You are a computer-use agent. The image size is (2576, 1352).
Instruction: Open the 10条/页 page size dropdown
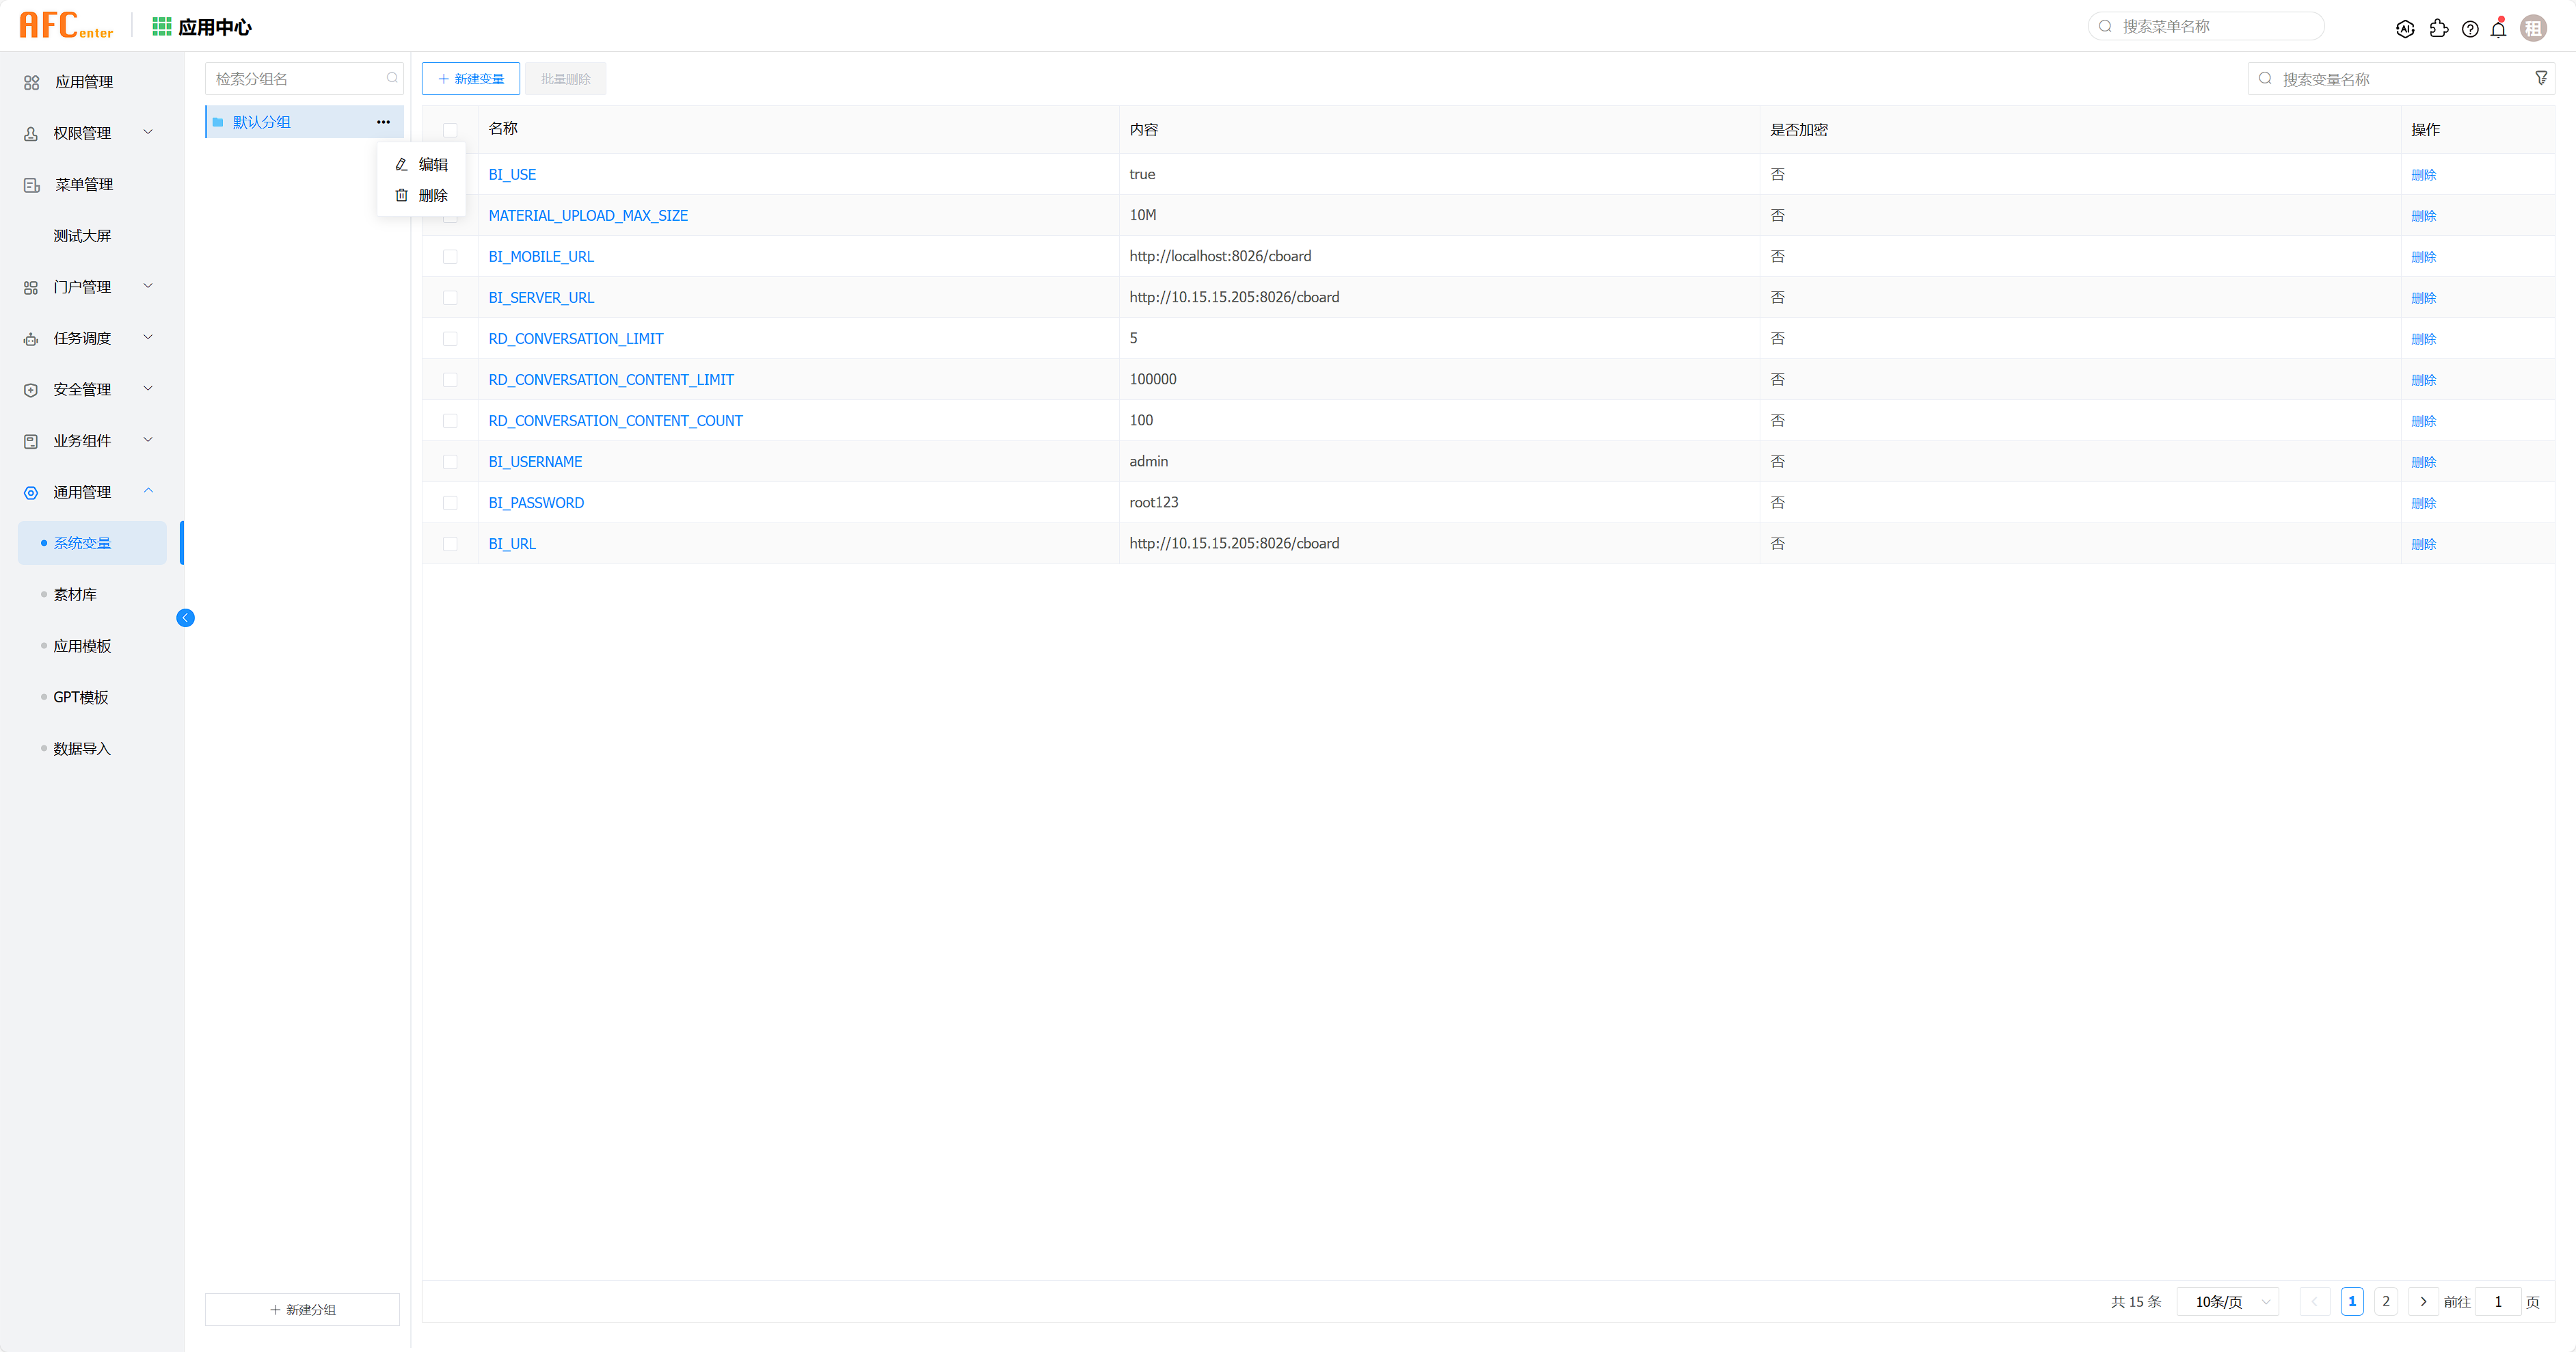pyautogui.click(x=2227, y=1301)
